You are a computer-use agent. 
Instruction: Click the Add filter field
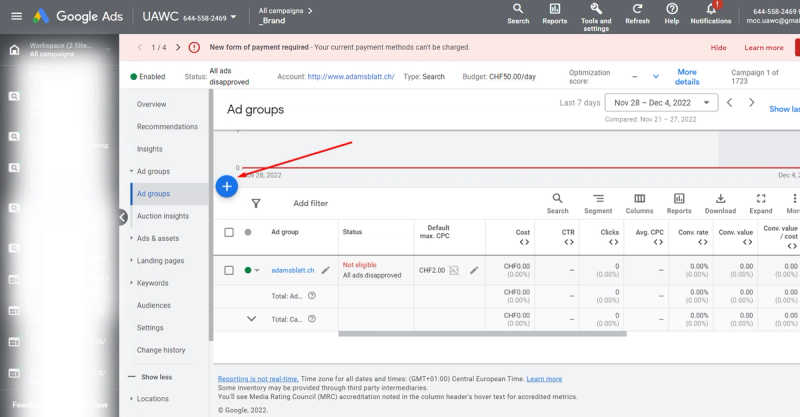click(310, 203)
